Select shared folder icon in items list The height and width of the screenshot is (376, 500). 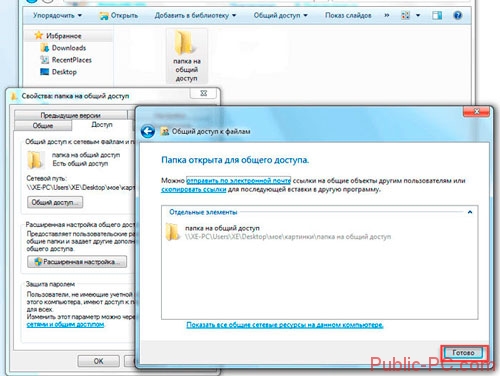[x=173, y=232]
